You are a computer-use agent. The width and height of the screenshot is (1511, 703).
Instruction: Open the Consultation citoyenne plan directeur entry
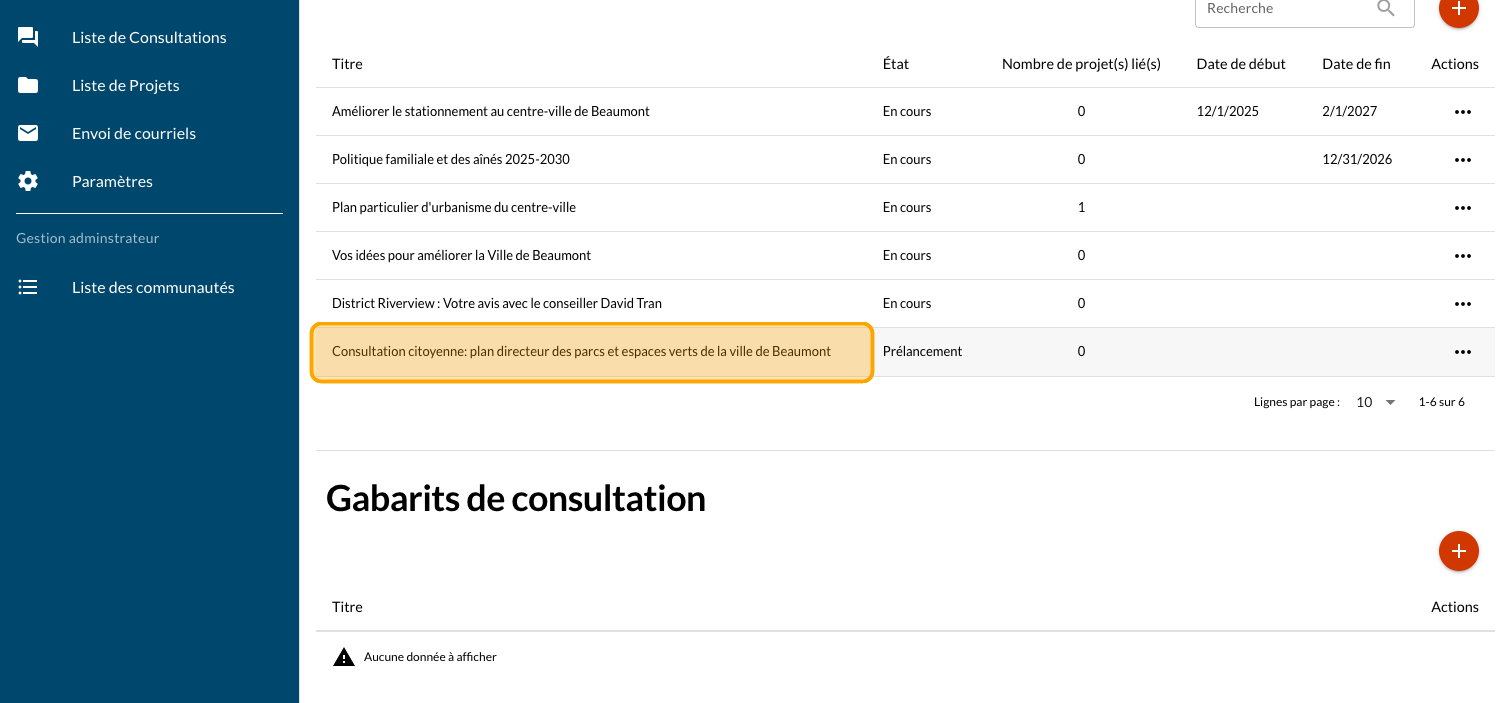pyautogui.click(x=581, y=352)
